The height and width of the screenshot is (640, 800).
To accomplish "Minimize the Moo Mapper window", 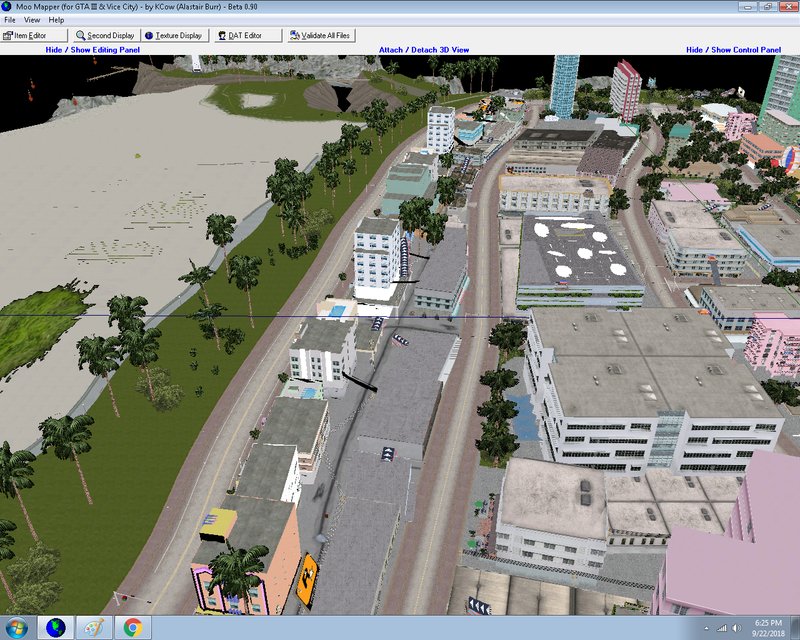I will (747, 7).
